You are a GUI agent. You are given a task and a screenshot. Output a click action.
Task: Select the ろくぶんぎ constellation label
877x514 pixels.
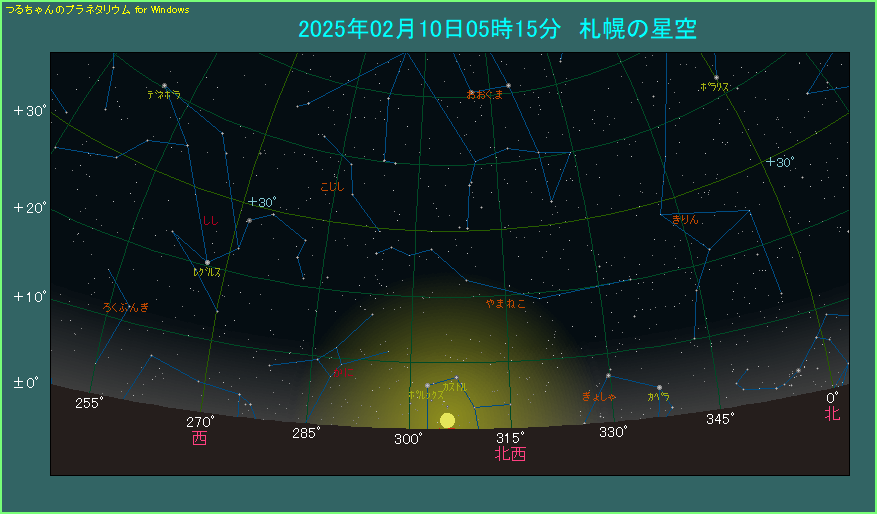click(x=126, y=307)
